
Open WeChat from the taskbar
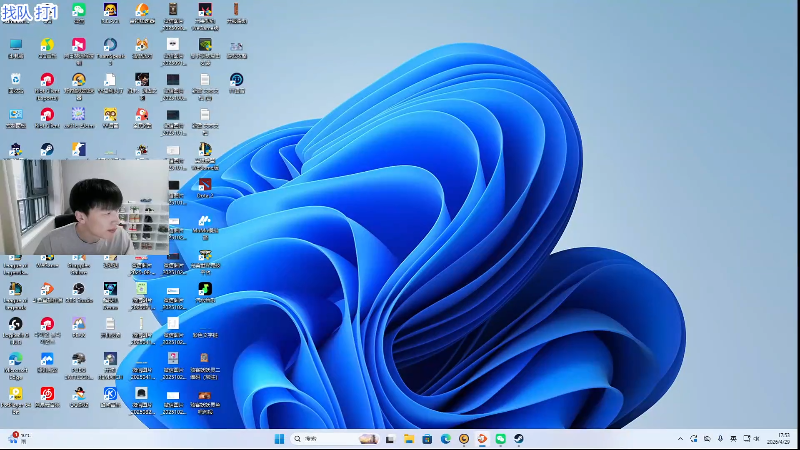[x=500, y=439]
